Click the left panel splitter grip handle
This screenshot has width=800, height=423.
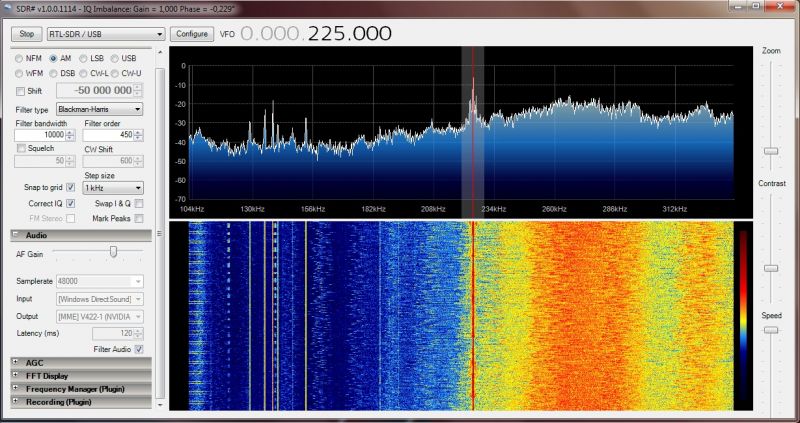click(x=160, y=233)
